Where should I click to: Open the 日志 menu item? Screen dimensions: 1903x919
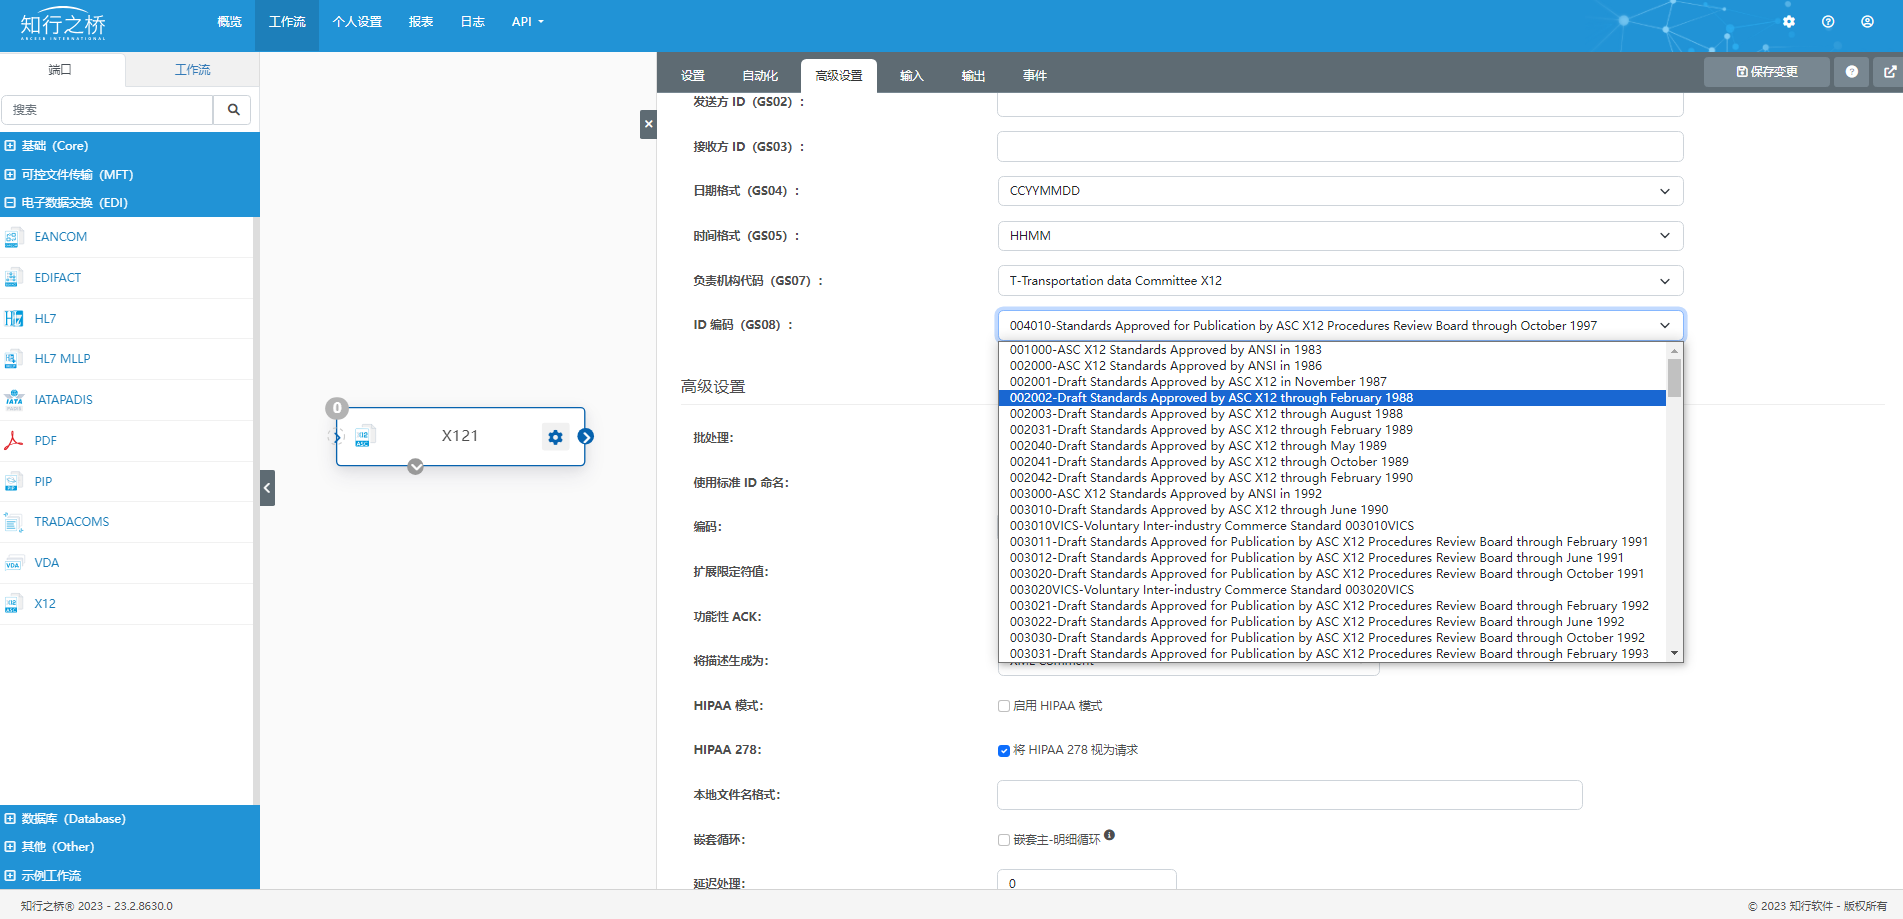(x=471, y=21)
